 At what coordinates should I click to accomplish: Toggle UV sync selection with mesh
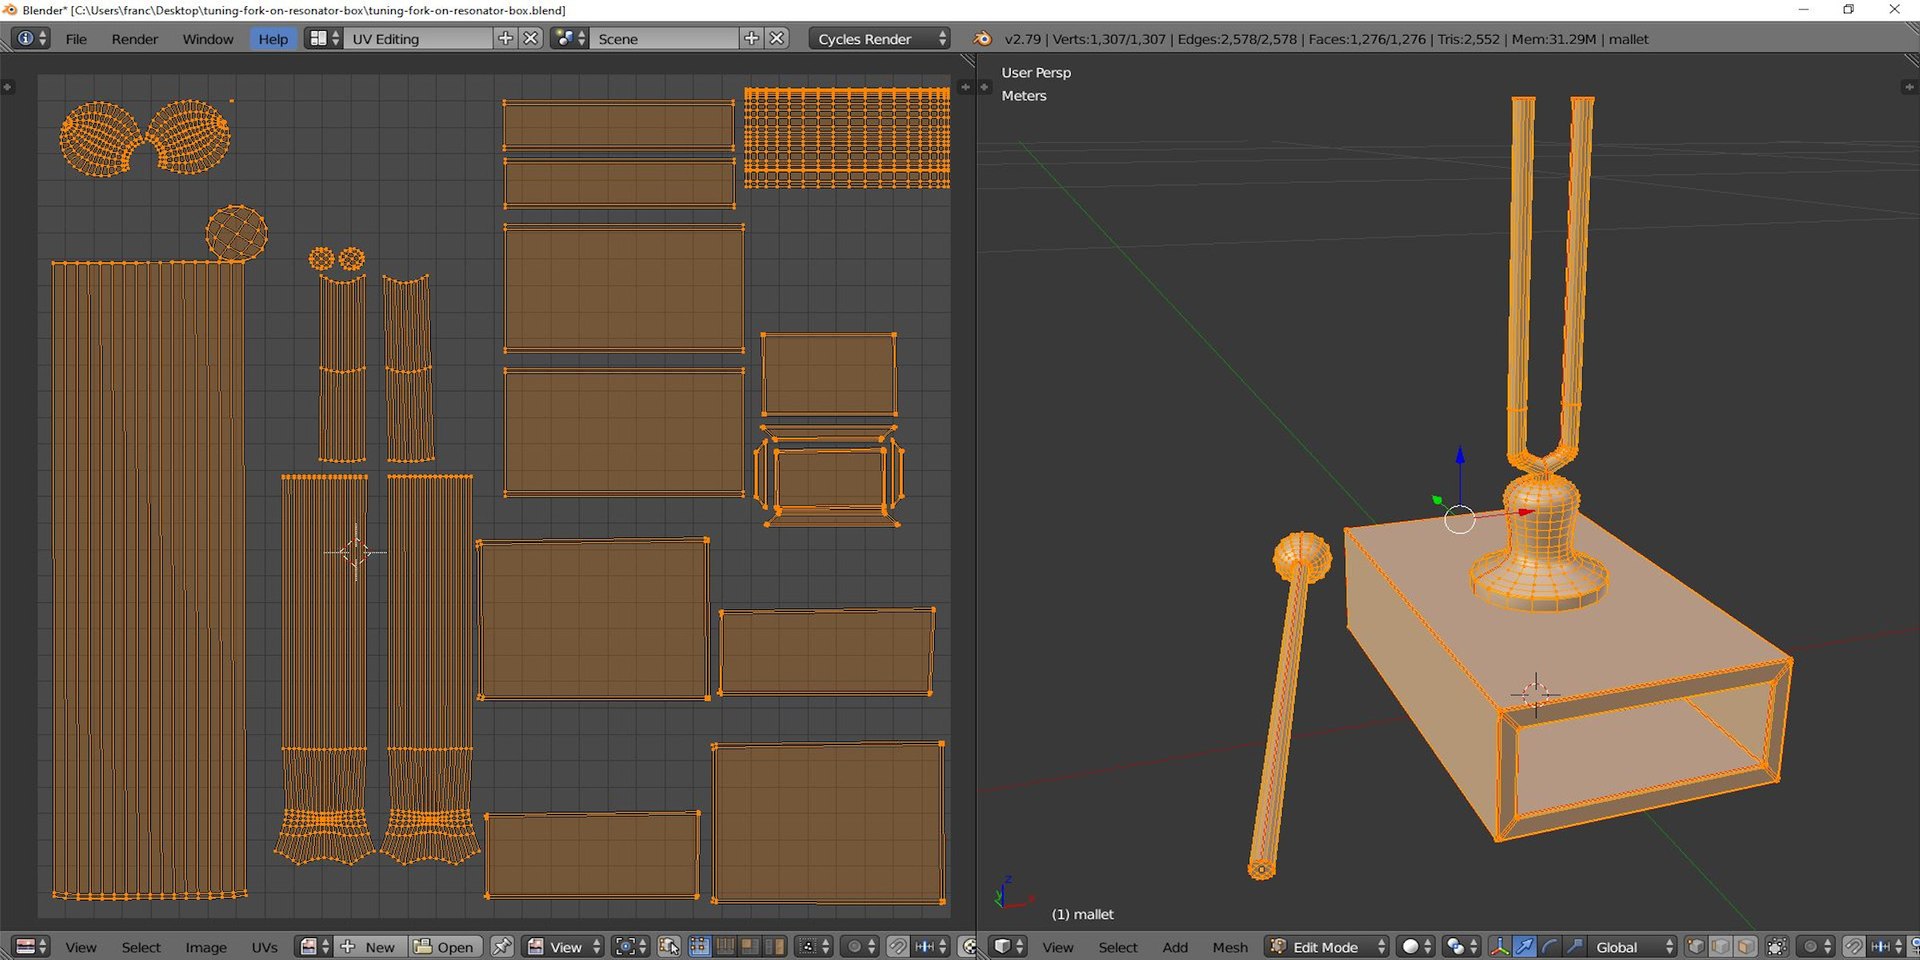(x=670, y=946)
